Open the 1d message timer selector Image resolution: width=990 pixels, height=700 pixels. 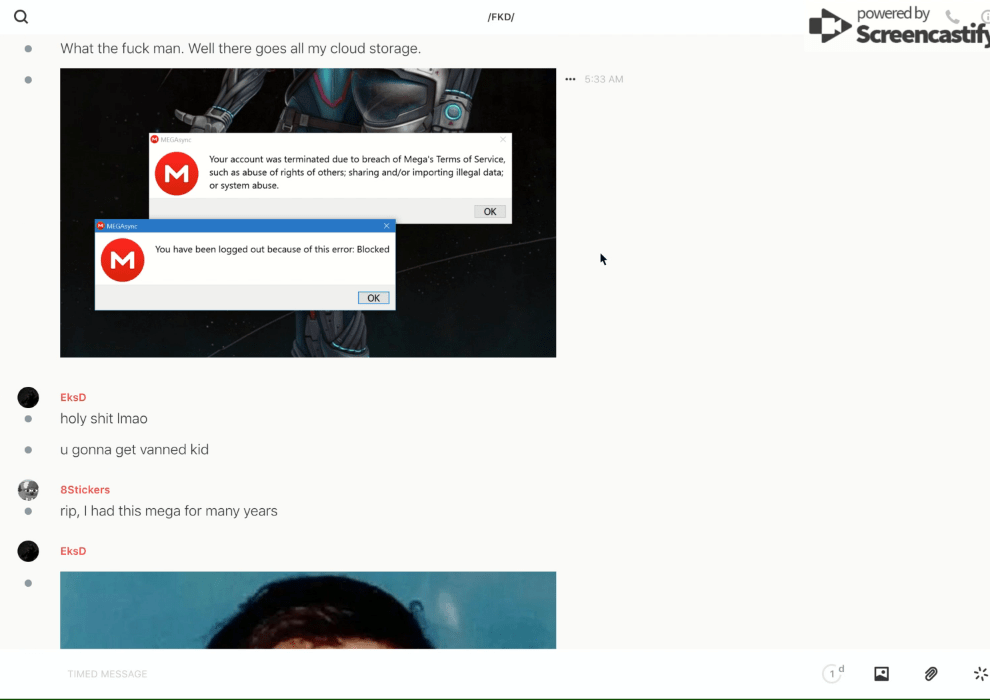point(833,674)
